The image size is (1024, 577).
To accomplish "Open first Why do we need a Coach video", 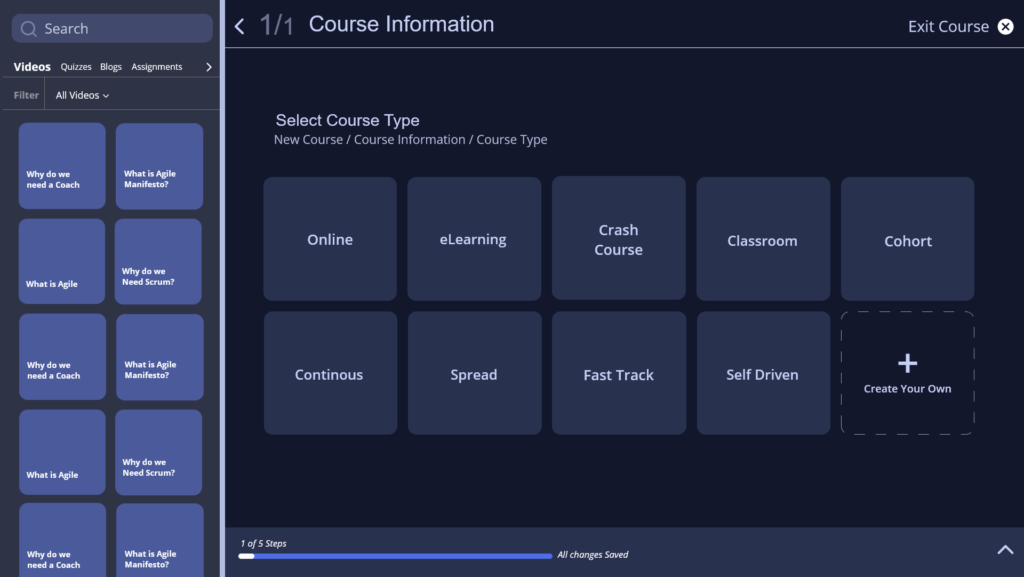I will 62,166.
